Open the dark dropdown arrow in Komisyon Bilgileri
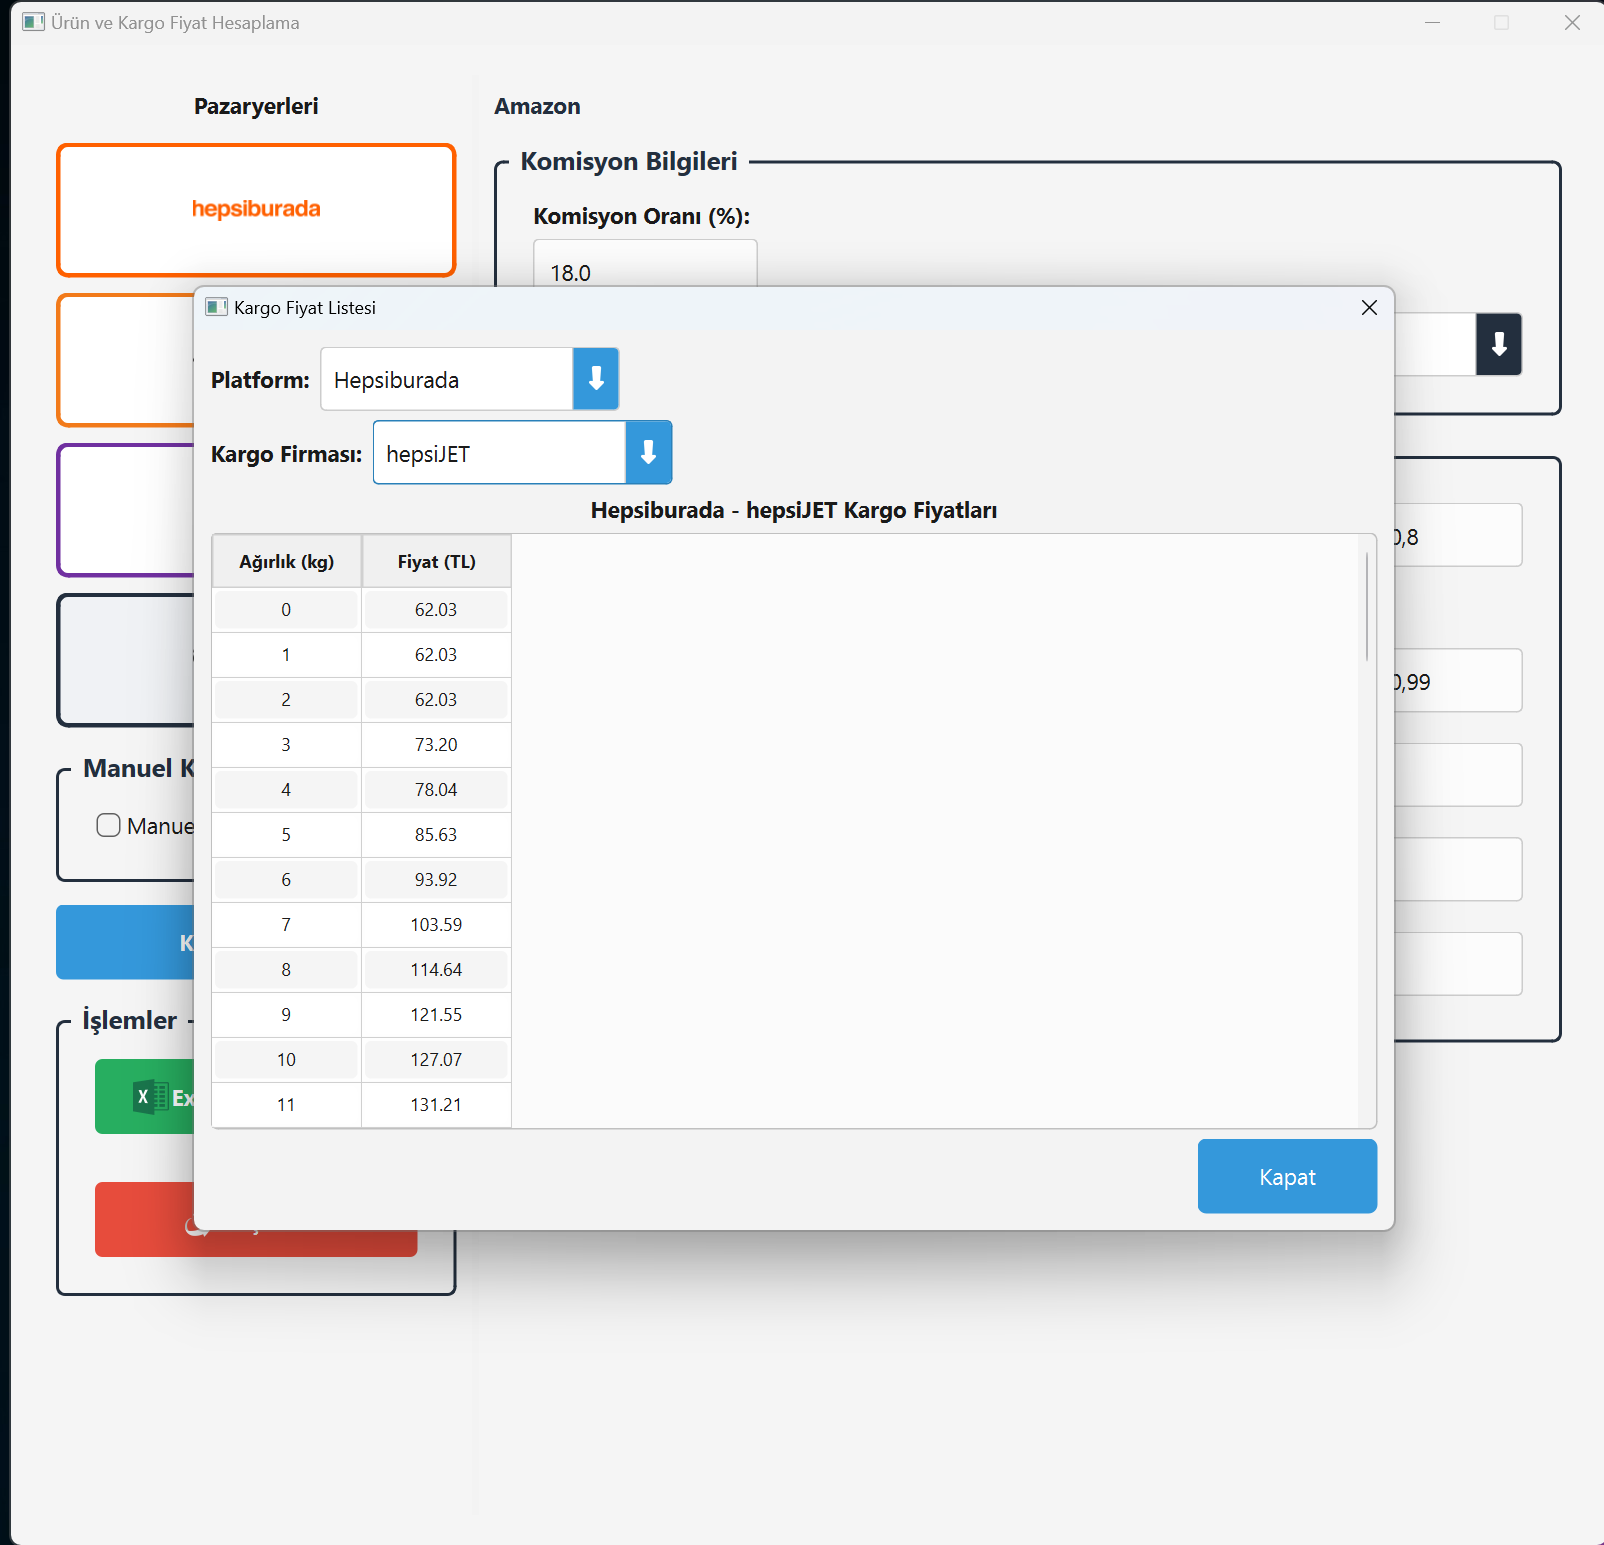 point(1499,345)
